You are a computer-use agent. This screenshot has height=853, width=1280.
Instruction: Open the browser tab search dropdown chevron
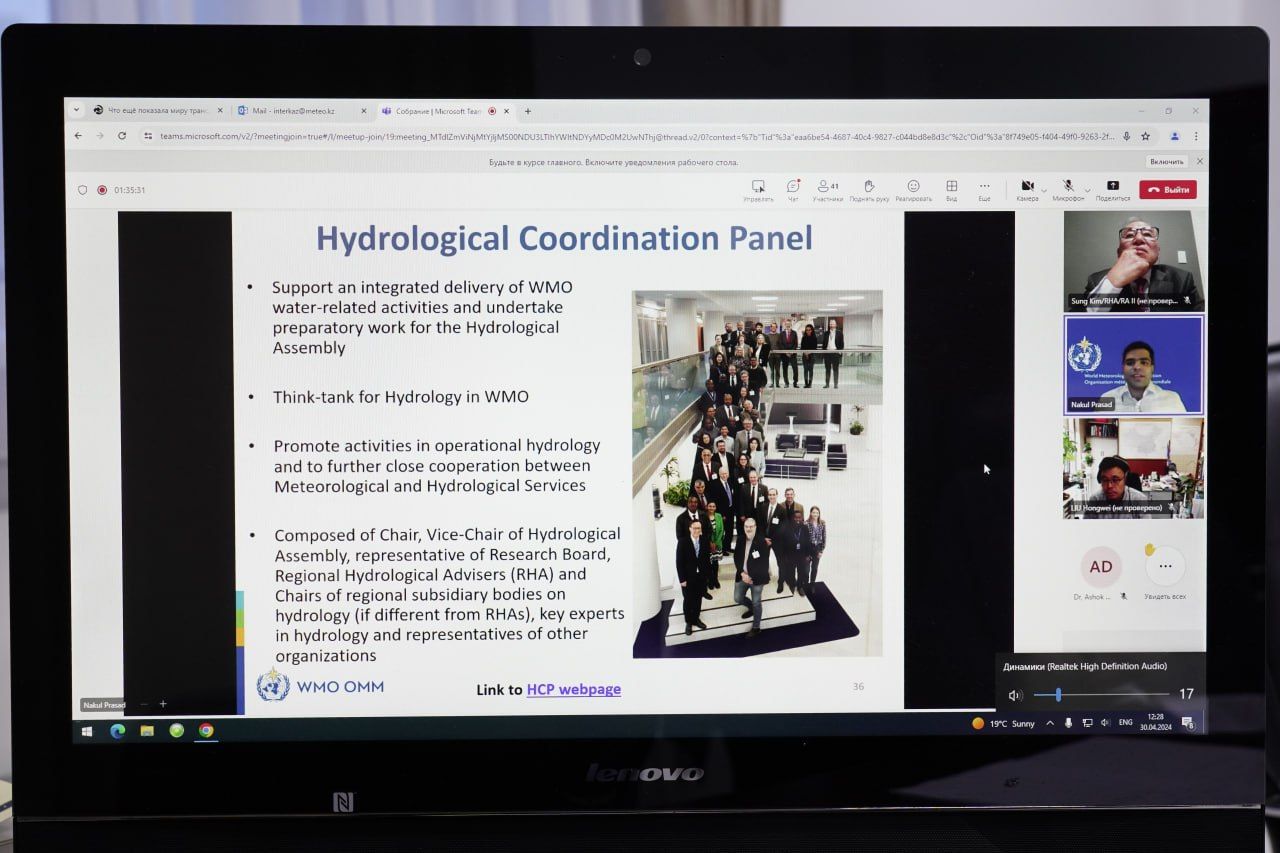click(78, 111)
